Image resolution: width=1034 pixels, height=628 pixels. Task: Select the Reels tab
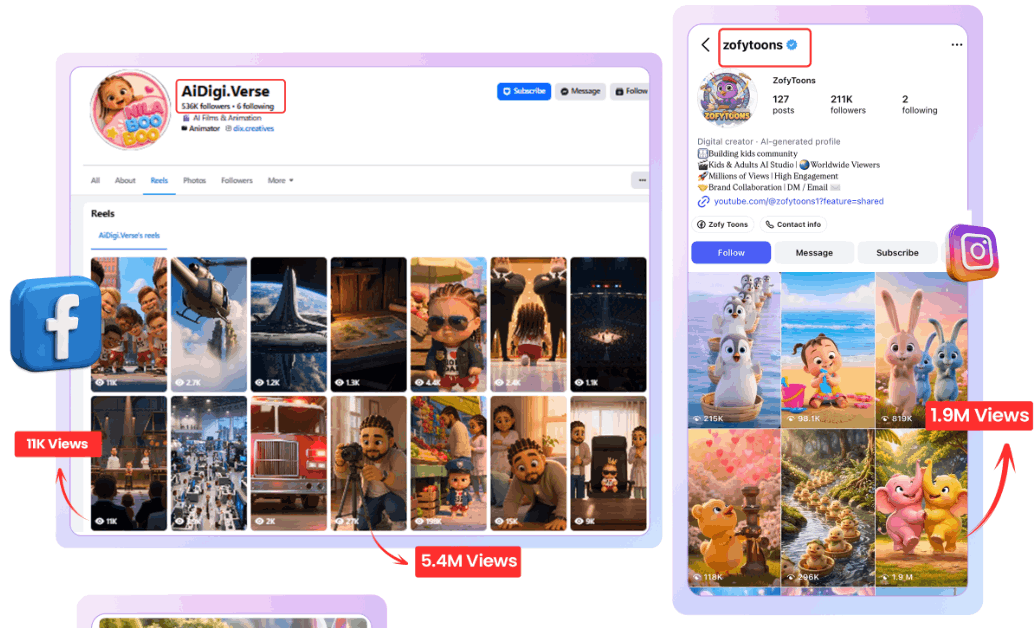click(x=159, y=180)
